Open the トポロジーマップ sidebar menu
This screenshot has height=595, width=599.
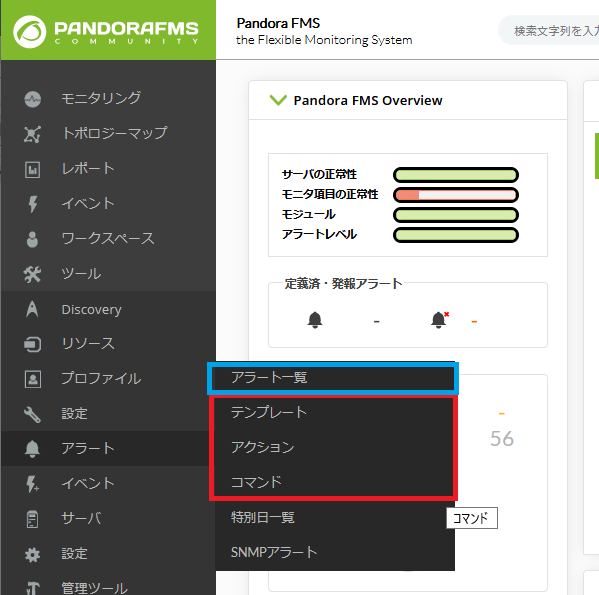[108, 134]
